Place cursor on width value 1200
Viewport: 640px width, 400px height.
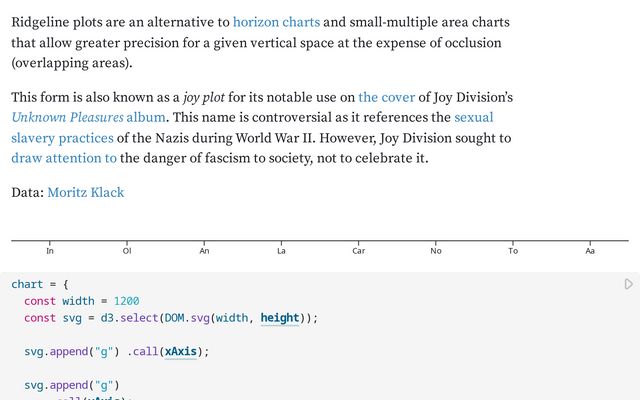coord(126,301)
